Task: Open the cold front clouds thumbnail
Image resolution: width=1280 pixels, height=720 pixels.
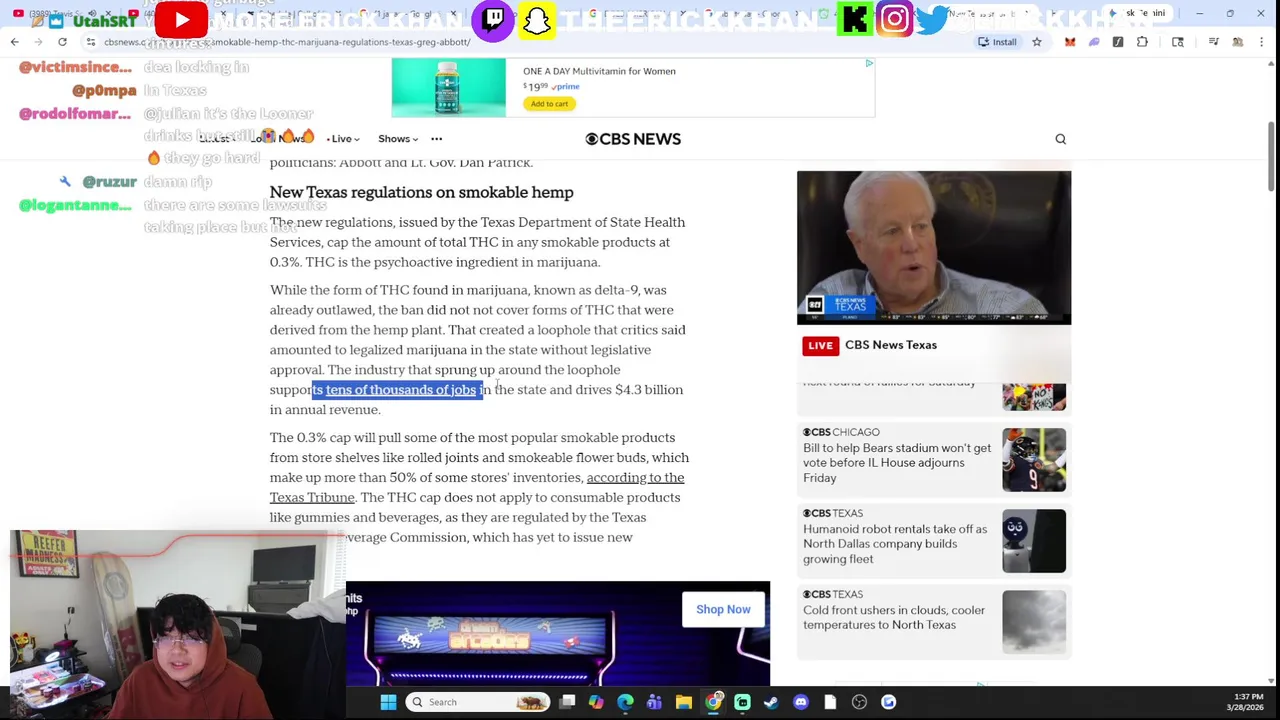Action: click(1034, 622)
